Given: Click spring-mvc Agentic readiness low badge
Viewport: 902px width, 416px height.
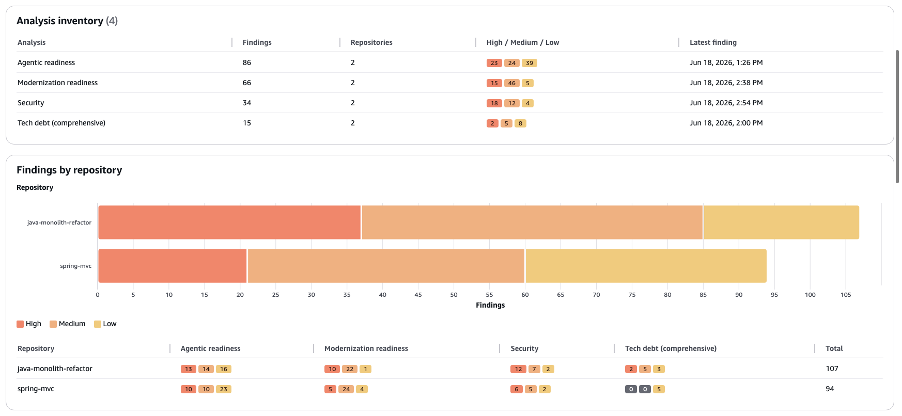Looking at the screenshot, I should pyautogui.click(x=223, y=390).
